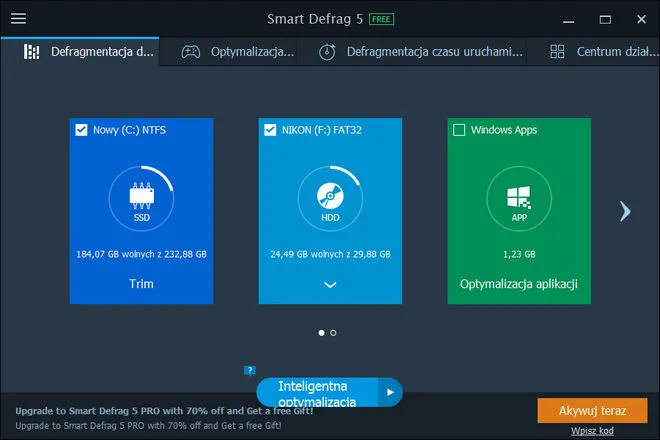Select the second page indicator dot
Viewport: 660px width, 440px height.
[333, 333]
